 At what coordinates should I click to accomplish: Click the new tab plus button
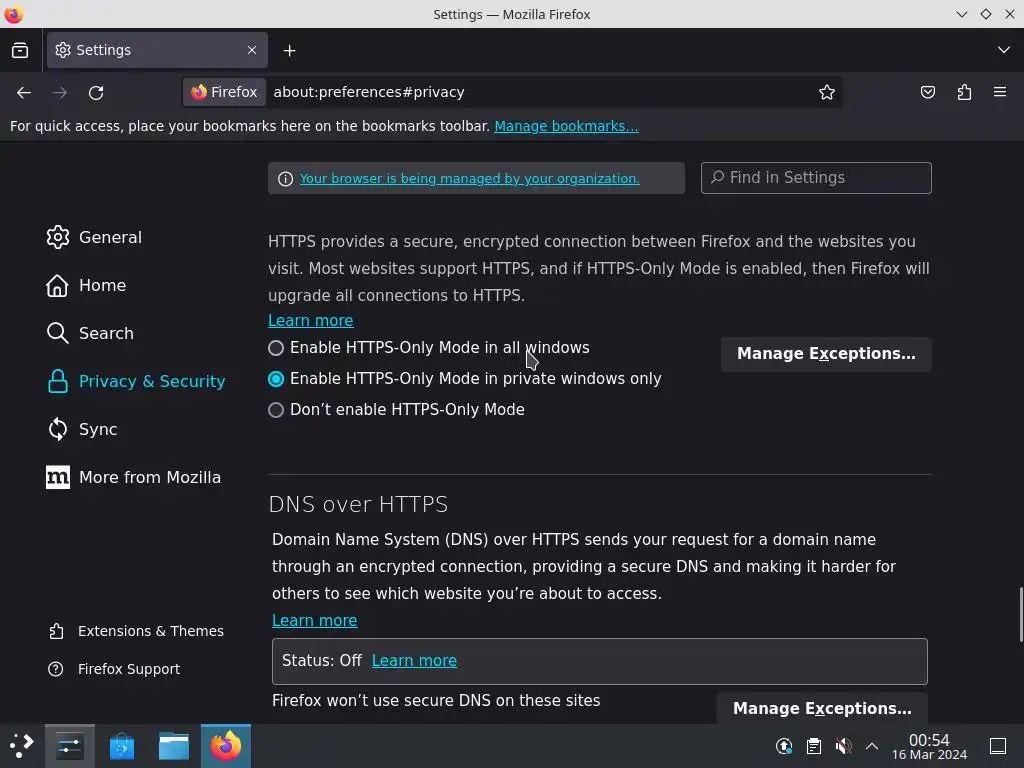289,50
